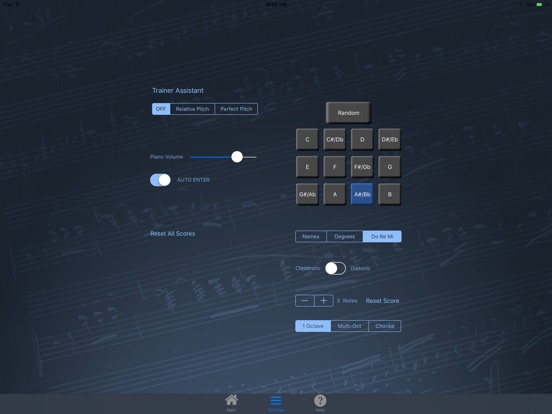Choose the F#/Gb key button

362,167
